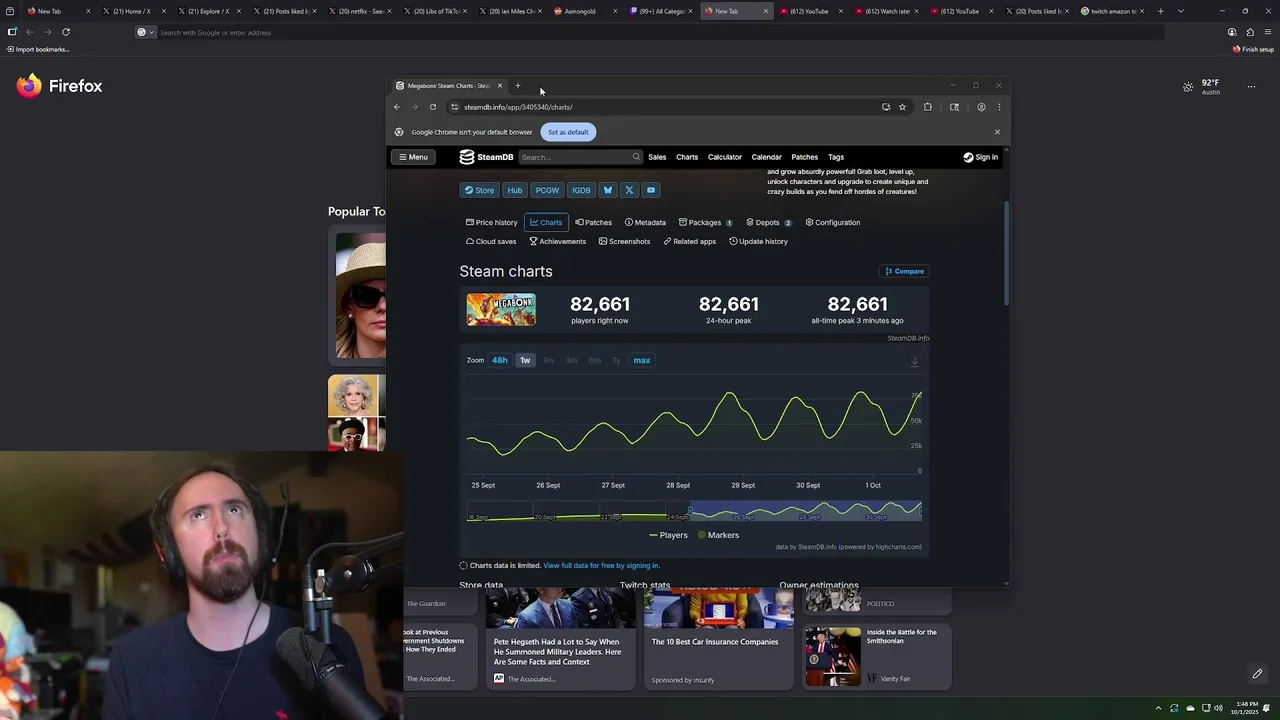The height and width of the screenshot is (720, 1280).
Task: Open the Hub link button
Action: (x=514, y=190)
